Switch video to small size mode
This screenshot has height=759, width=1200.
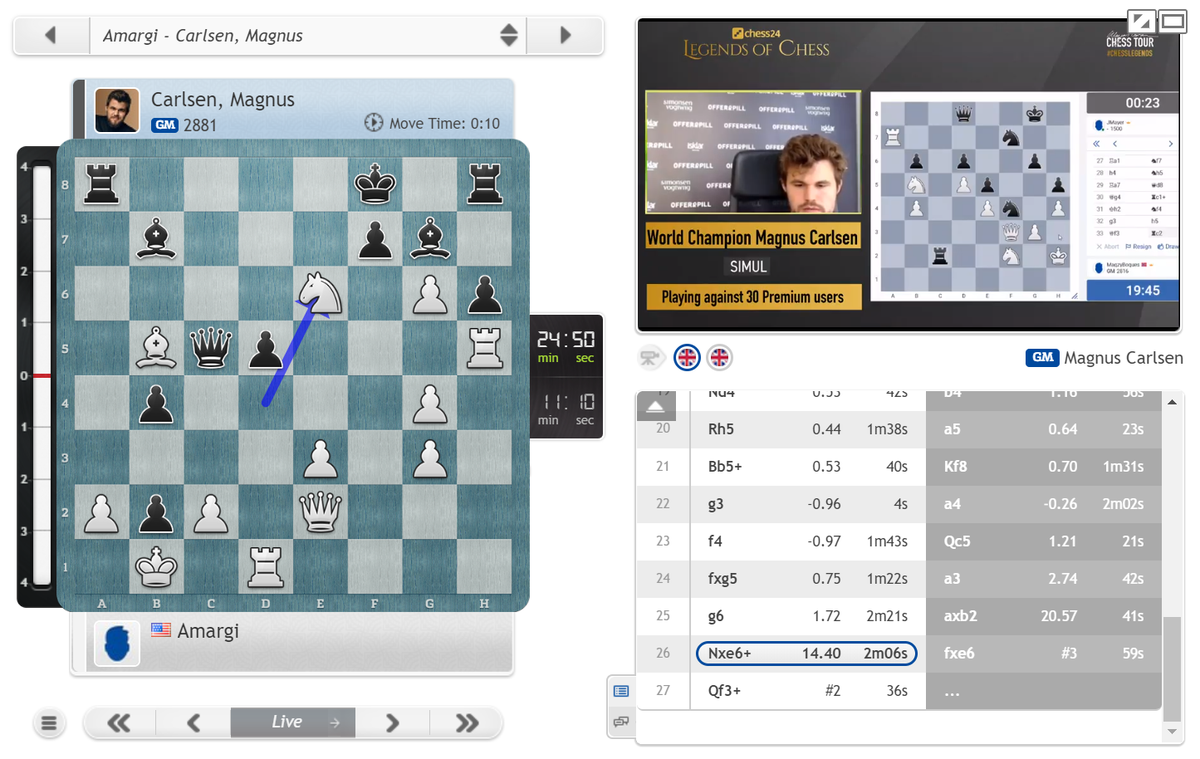click(1140, 21)
